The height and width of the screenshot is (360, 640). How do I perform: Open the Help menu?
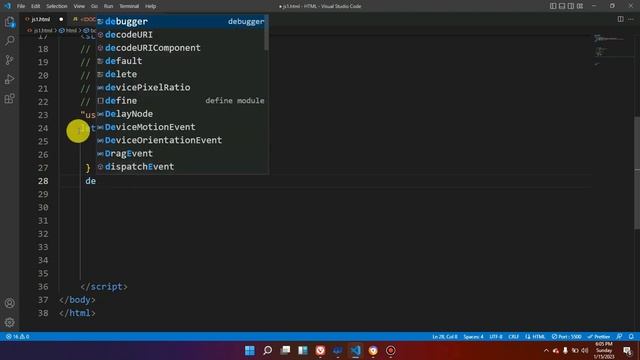151,6
